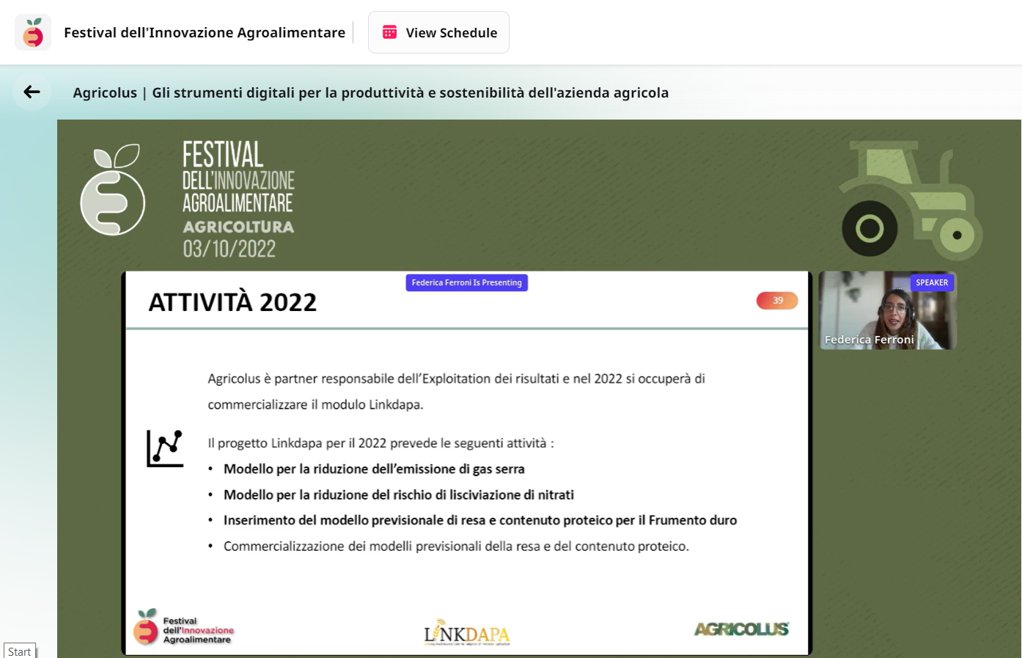Click the ATTIVITÀ 2022 slide heading
Viewport: 1022px width, 658px height.
233,302
